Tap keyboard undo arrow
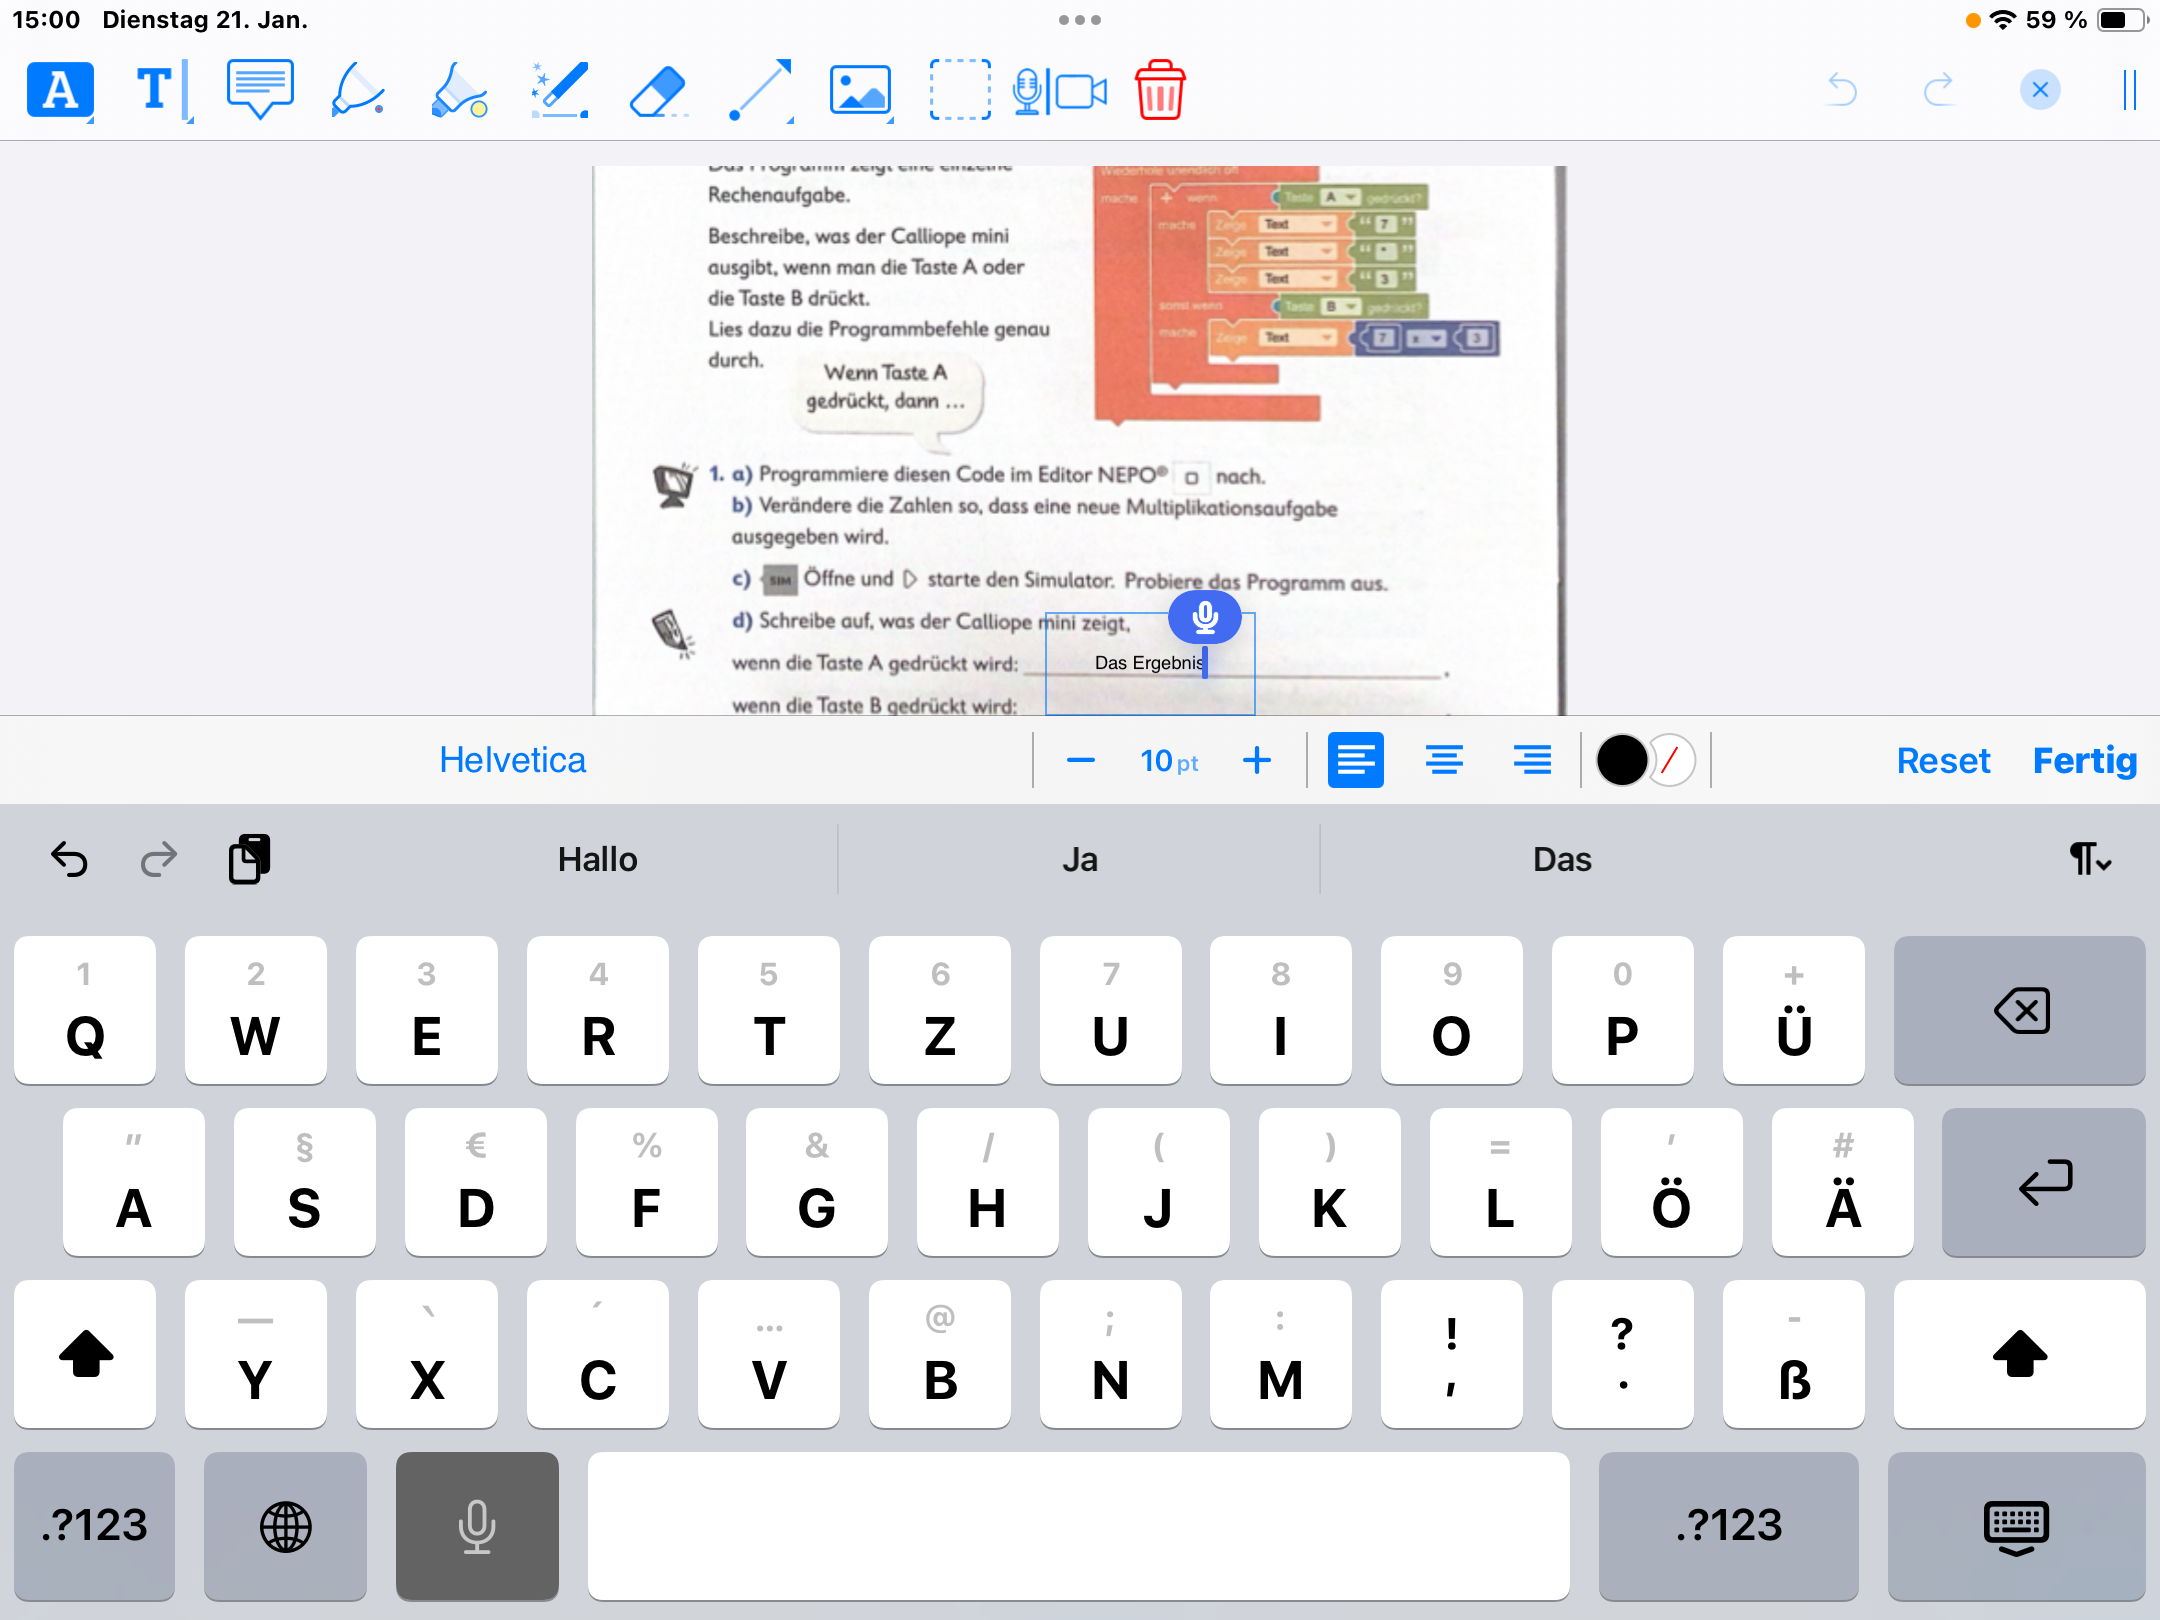The width and height of the screenshot is (2160, 1620). (x=69, y=860)
